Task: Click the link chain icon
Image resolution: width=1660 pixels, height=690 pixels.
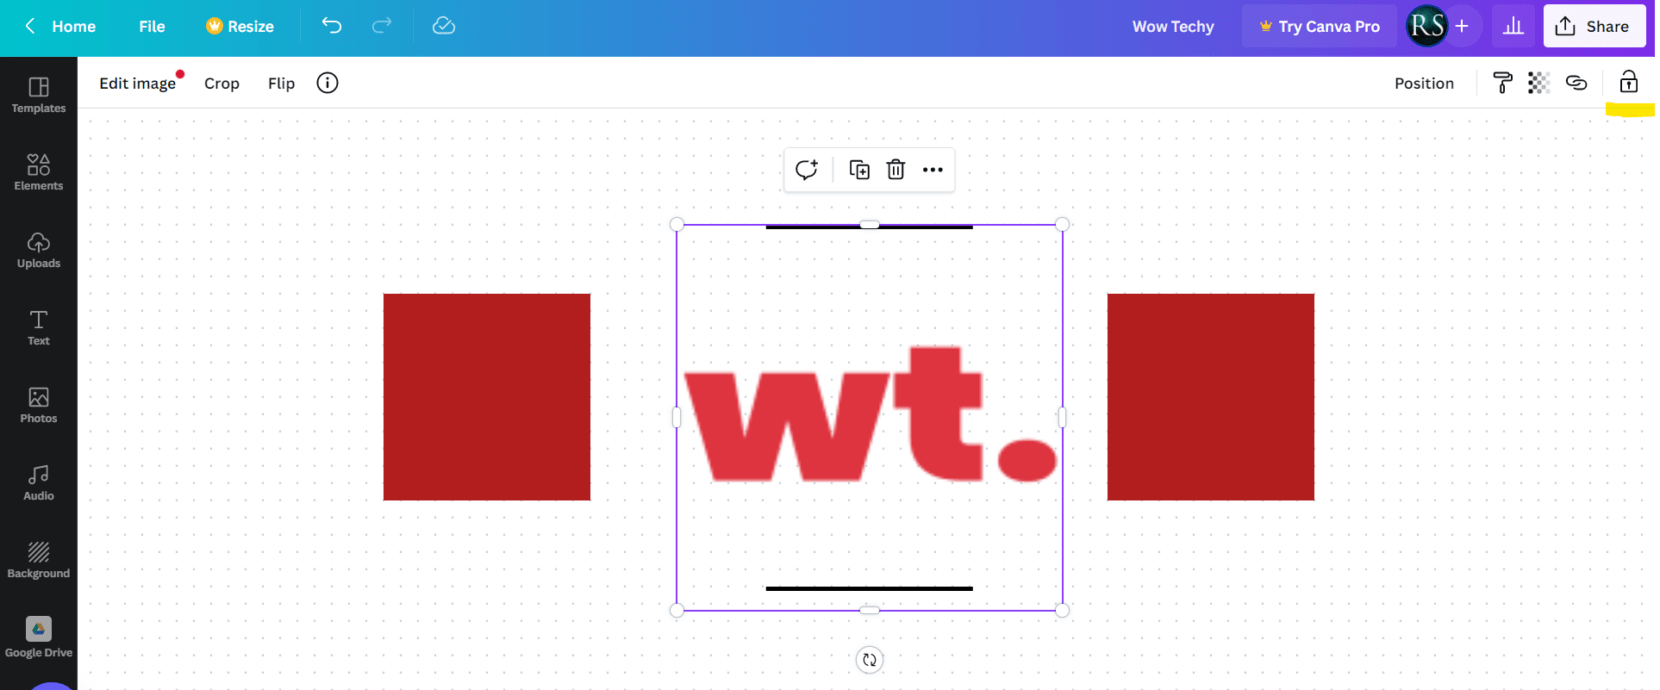Action: pyautogui.click(x=1577, y=83)
